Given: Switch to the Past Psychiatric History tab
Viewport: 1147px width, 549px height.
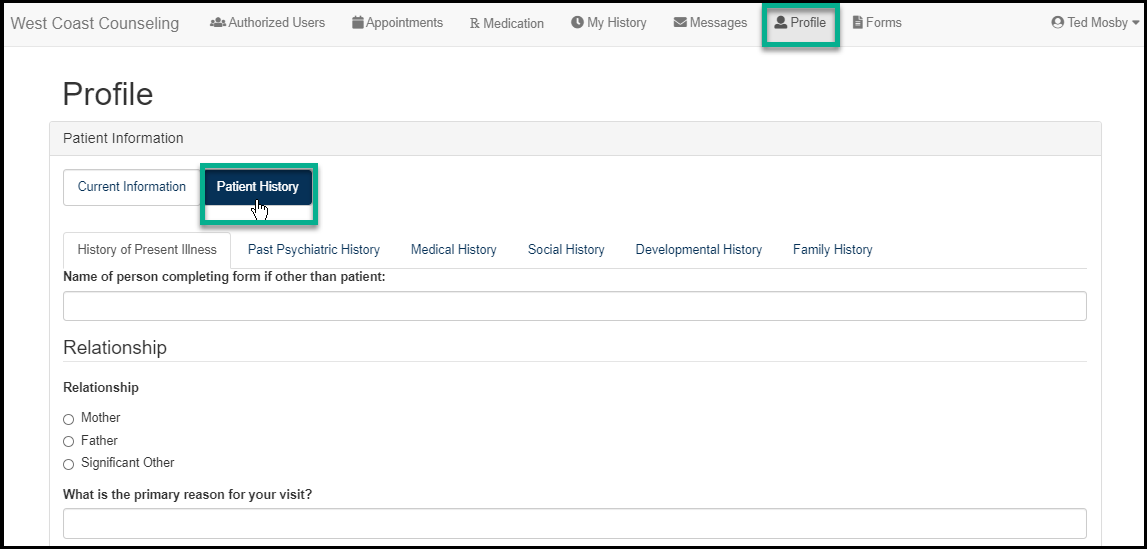Looking at the screenshot, I should tap(313, 250).
